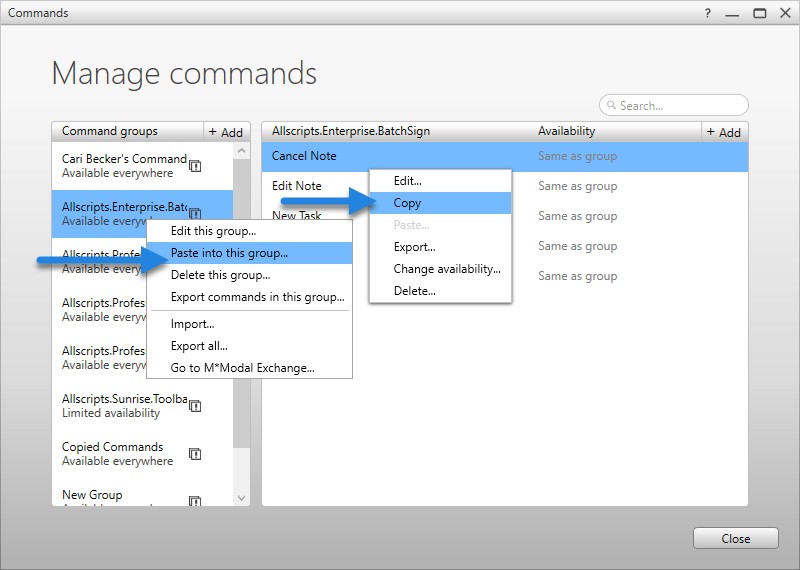
Task: Click into the Search field
Action: click(680, 106)
